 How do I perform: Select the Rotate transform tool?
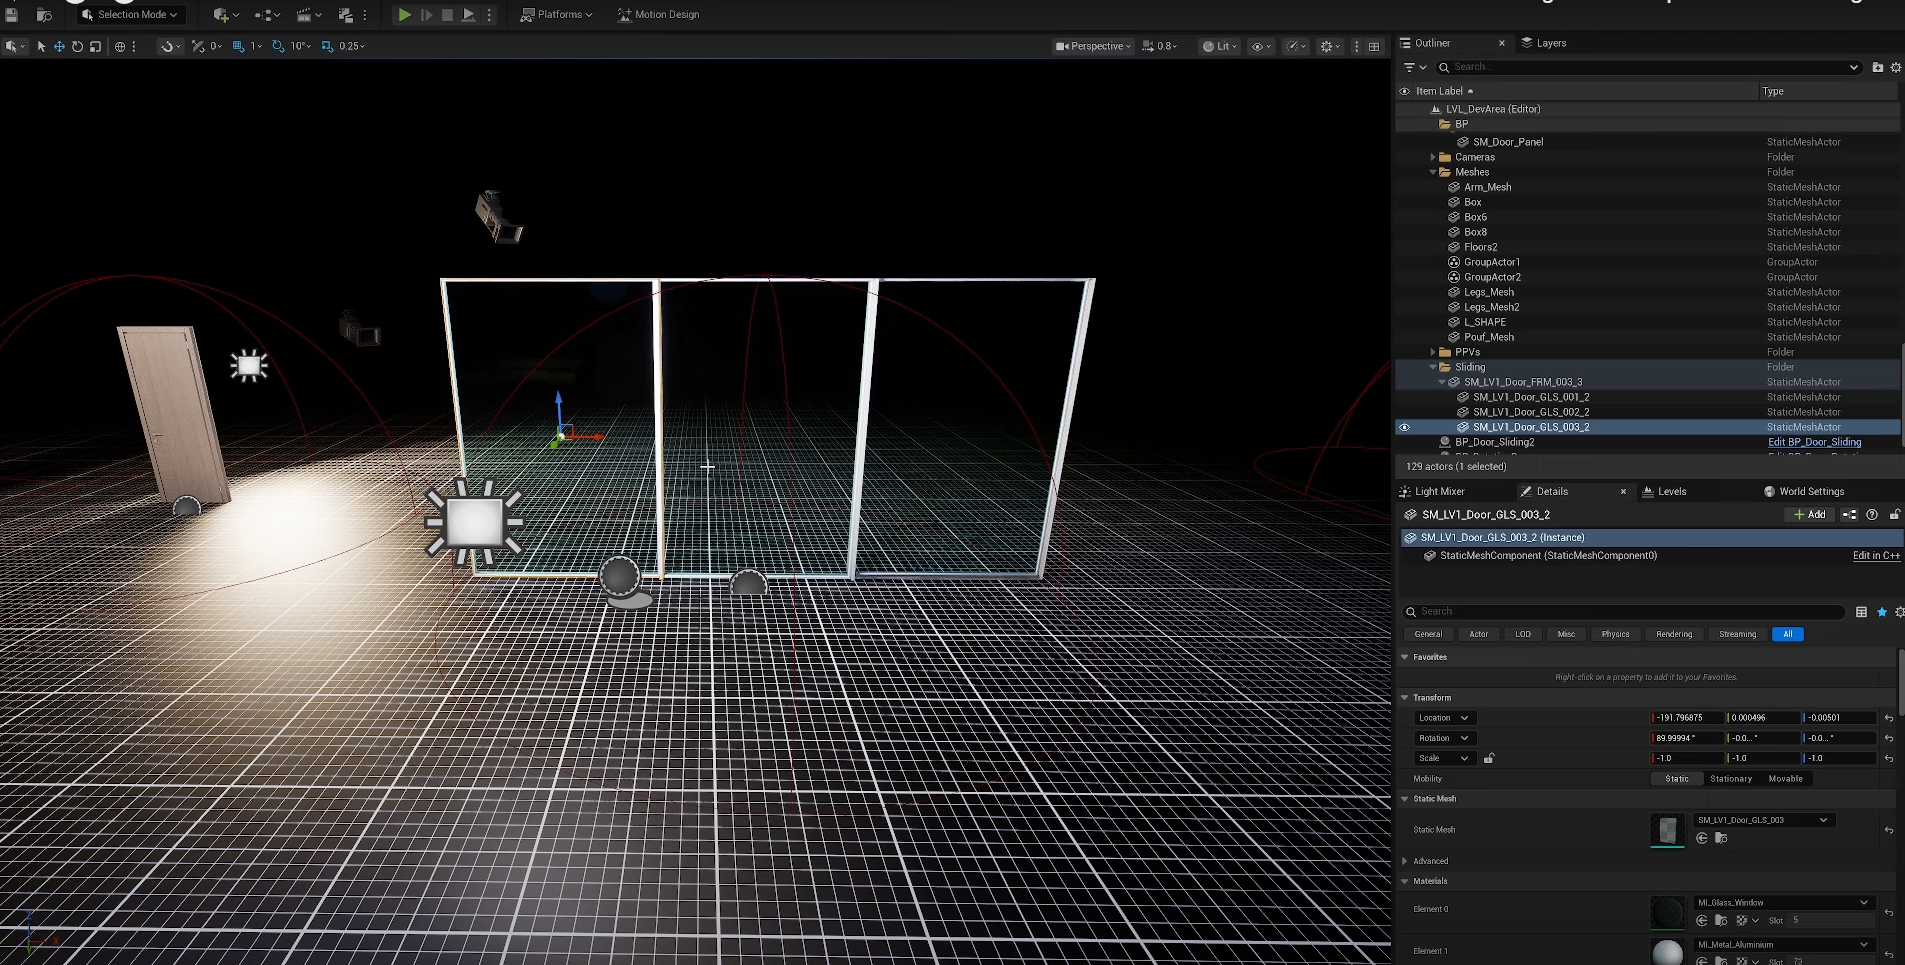(x=77, y=46)
